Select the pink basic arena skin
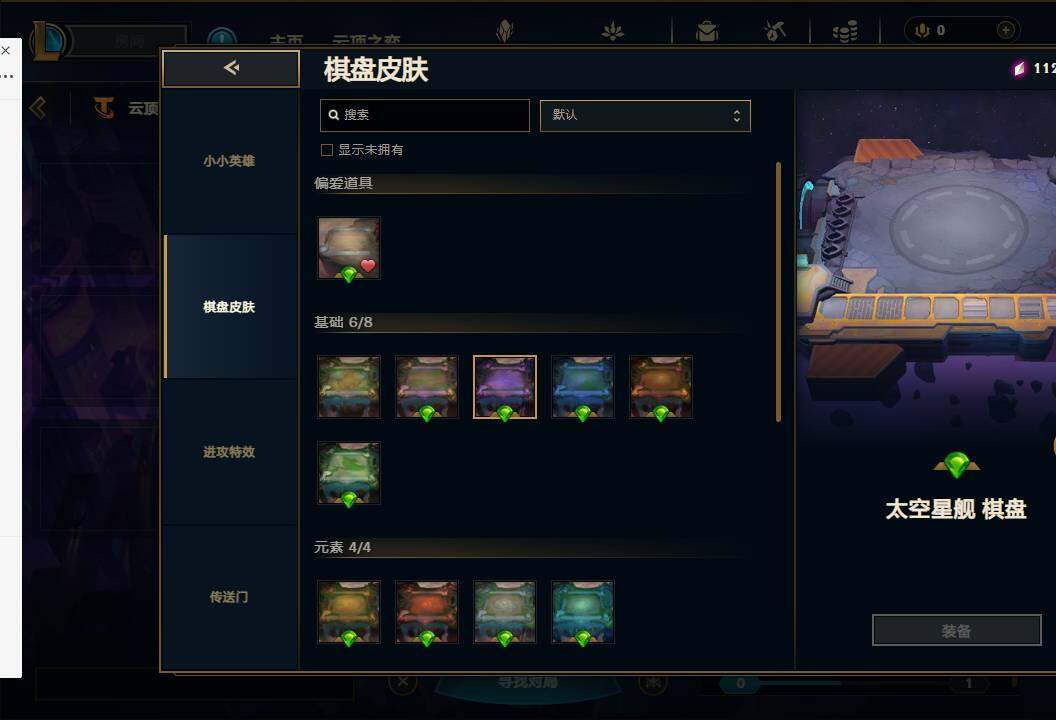The width and height of the screenshot is (1056, 720). [x=426, y=387]
